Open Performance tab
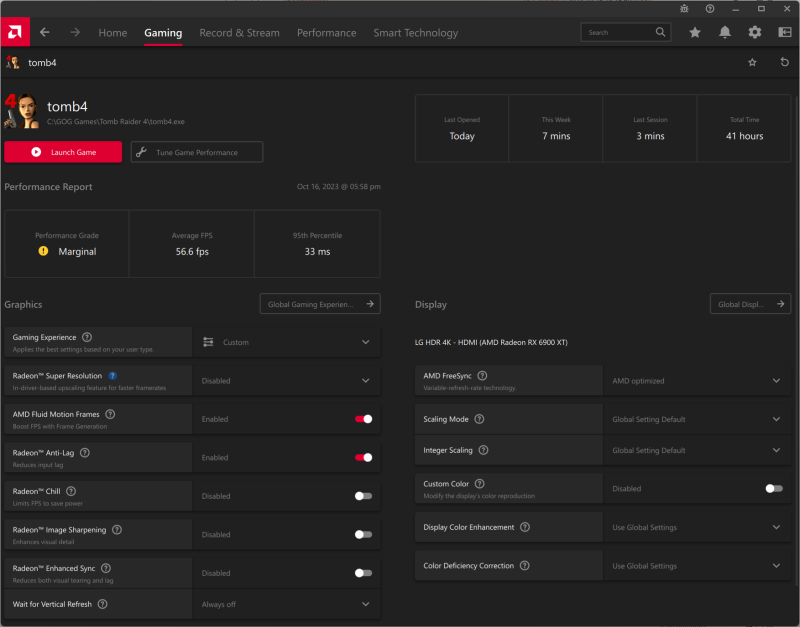Viewport: 800px width, 627px height. (x=327, y=33)
